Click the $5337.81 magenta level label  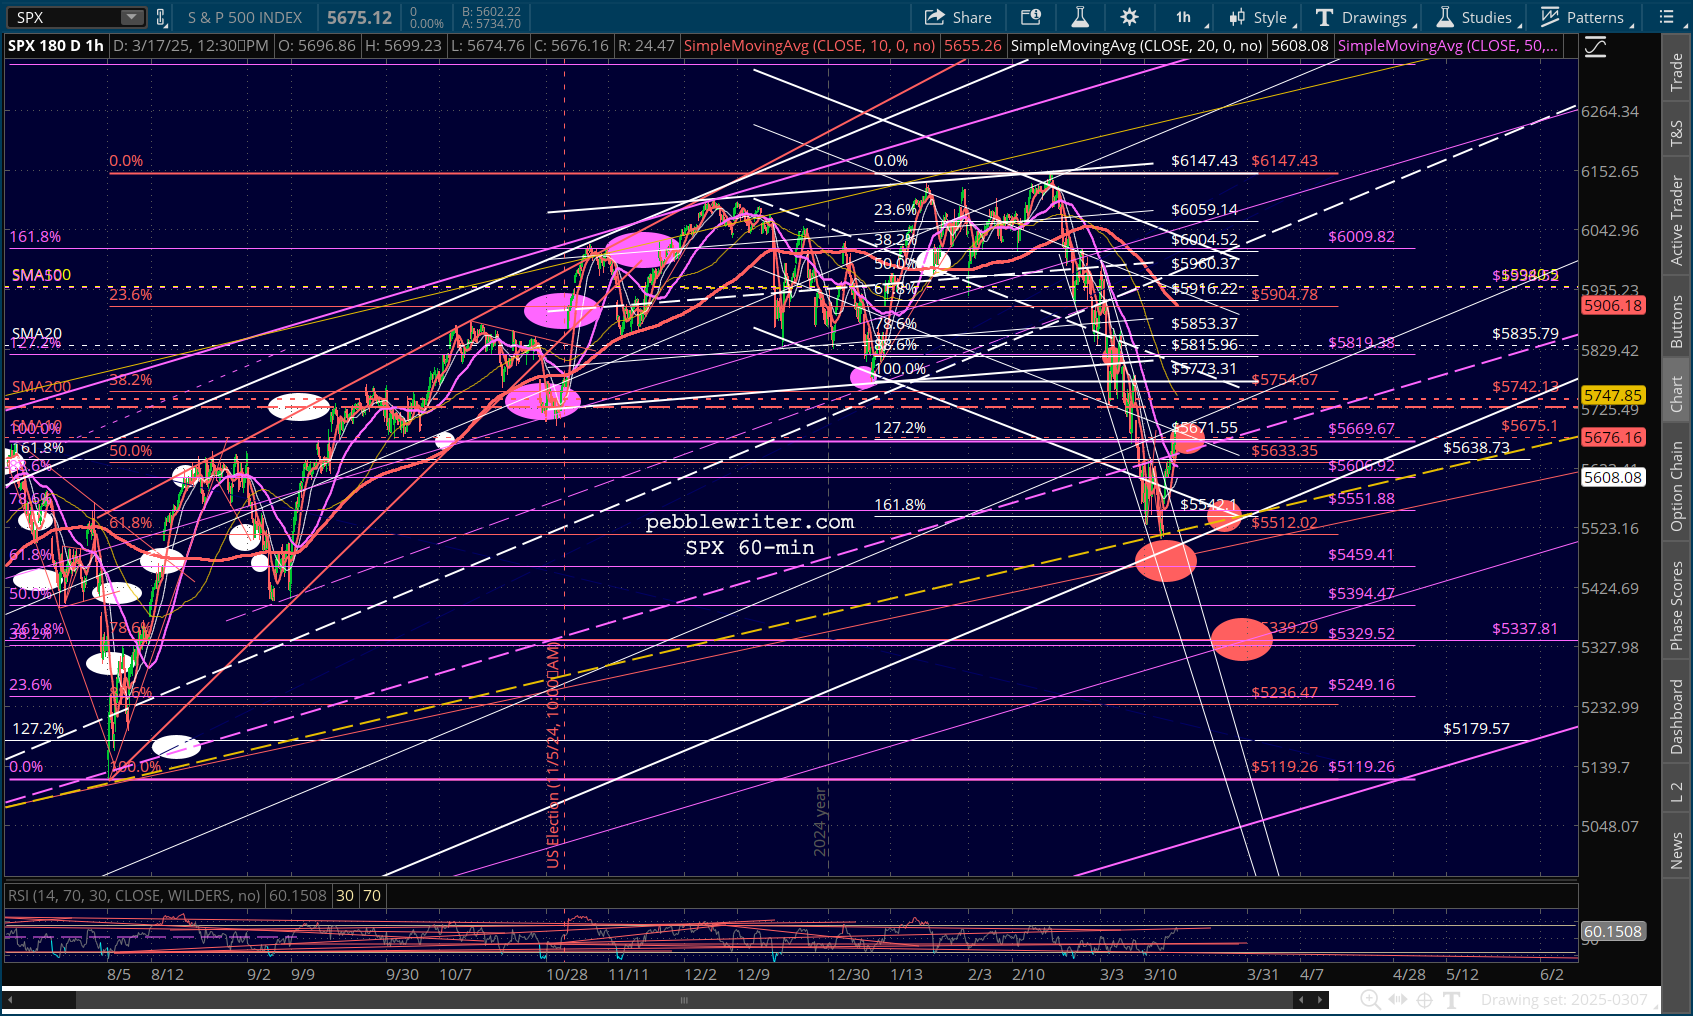click(x=1525, y=629)
